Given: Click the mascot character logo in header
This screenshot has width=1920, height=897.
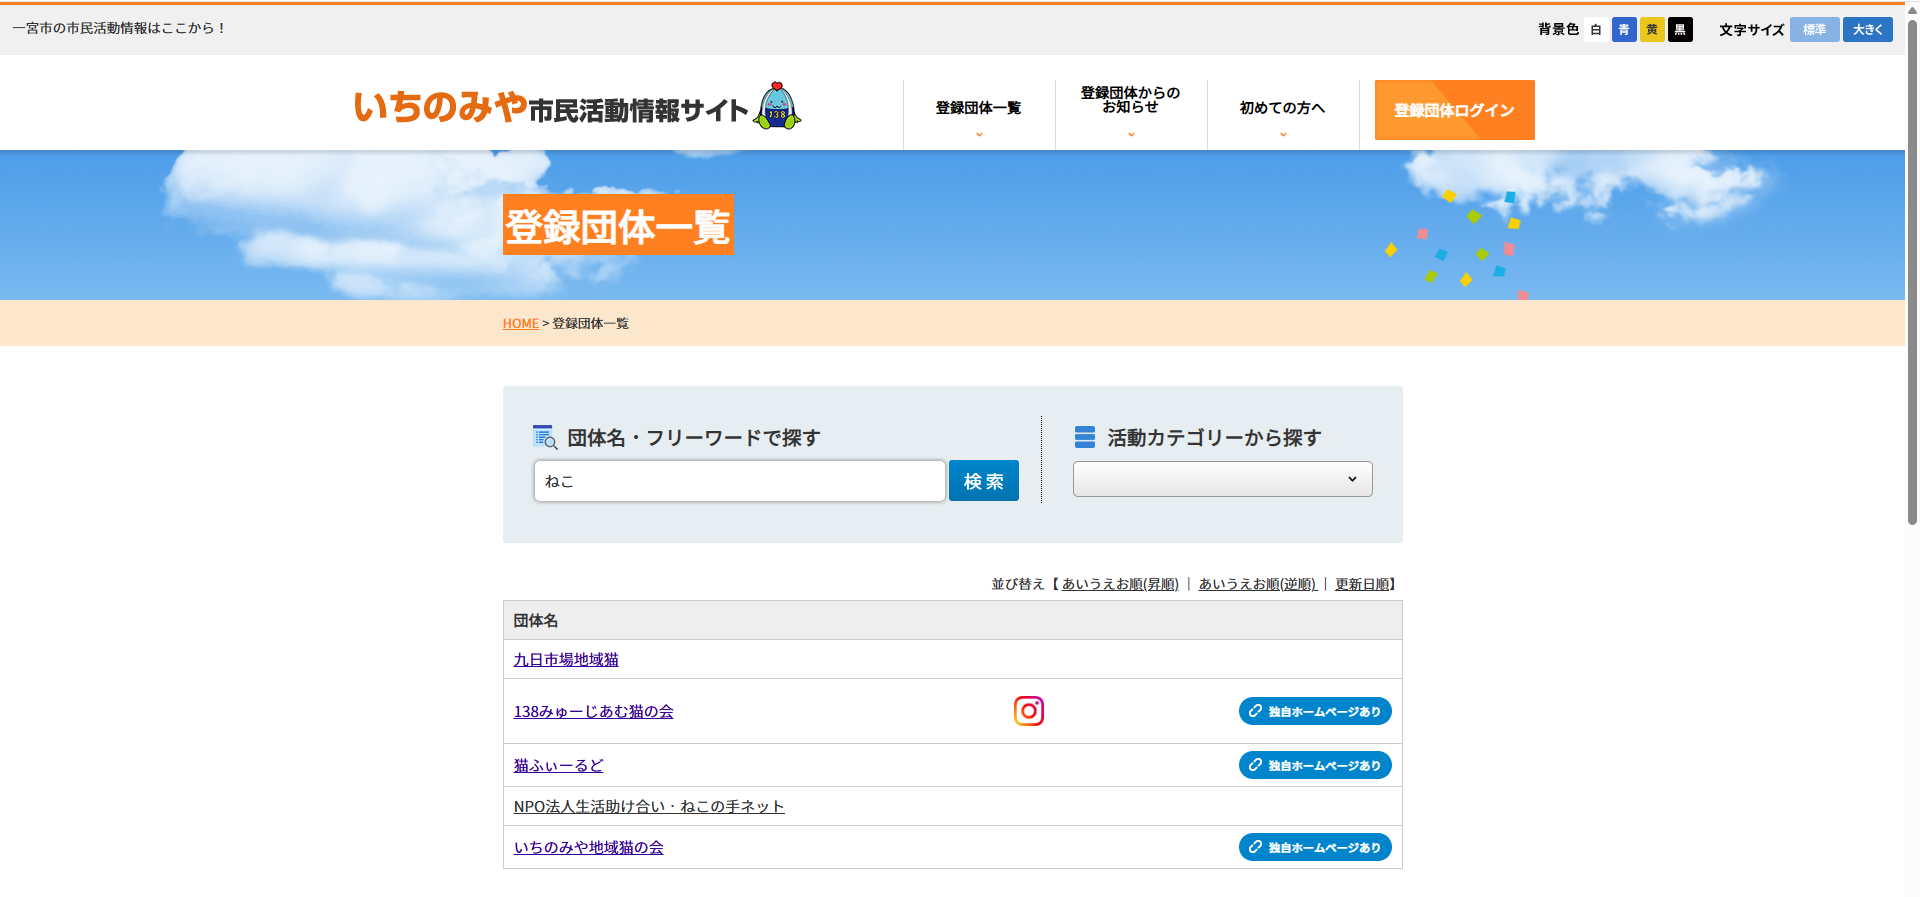Looking at the screenshot, I should [777, 106].
